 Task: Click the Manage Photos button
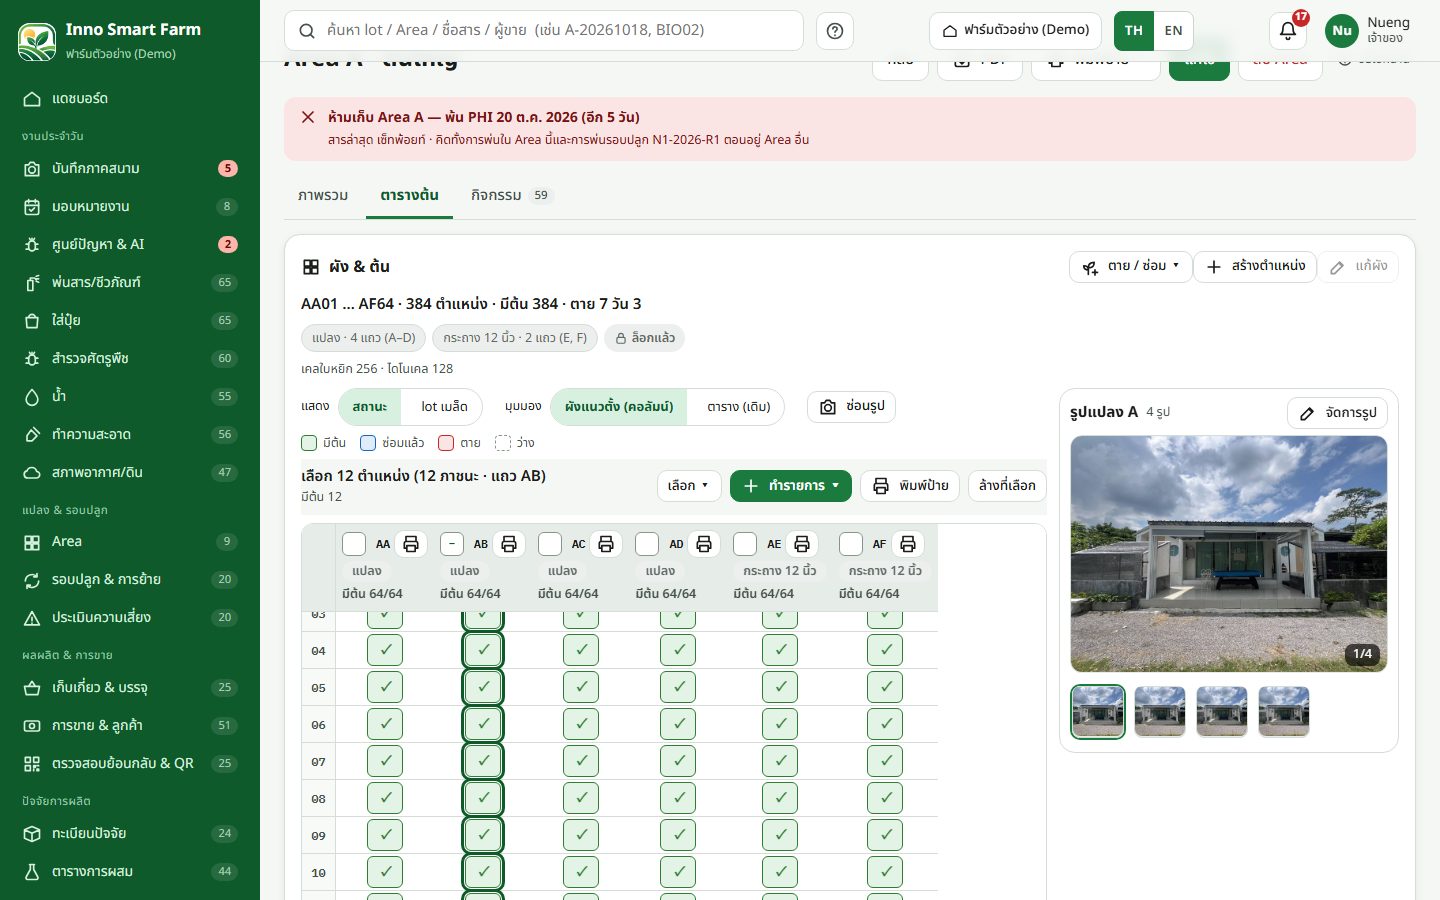tap(1337, 413)
